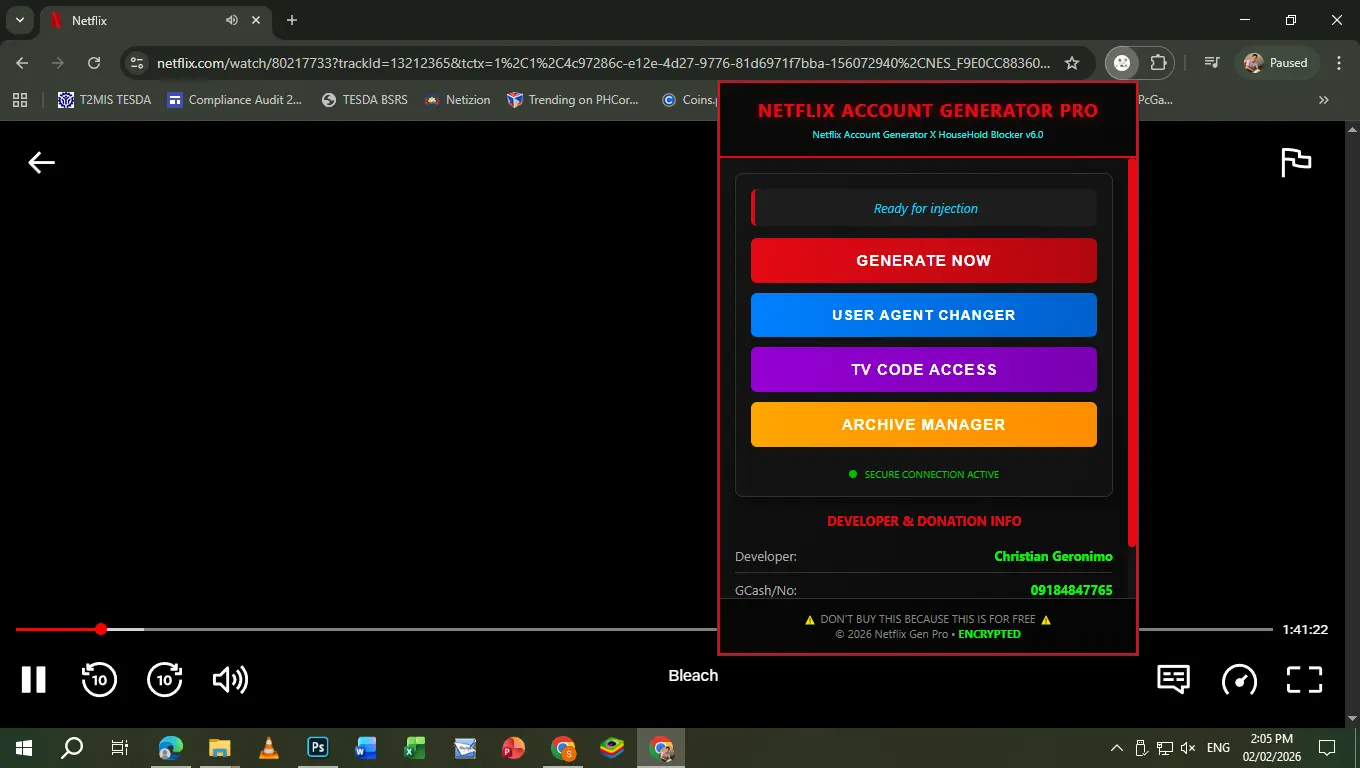Open TESDA BSRS bookmark
This screenshot has height=768, width=1360.
point(365,100)
